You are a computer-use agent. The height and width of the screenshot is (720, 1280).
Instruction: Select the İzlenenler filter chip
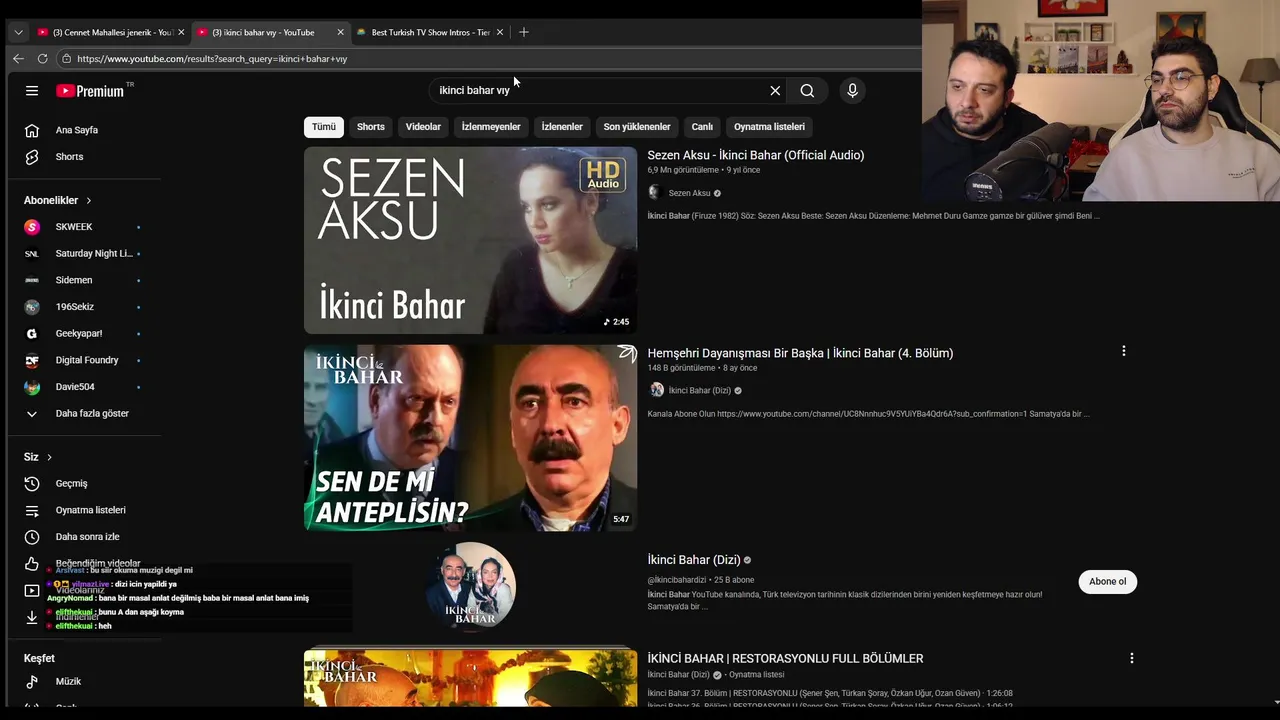[562, 127]
